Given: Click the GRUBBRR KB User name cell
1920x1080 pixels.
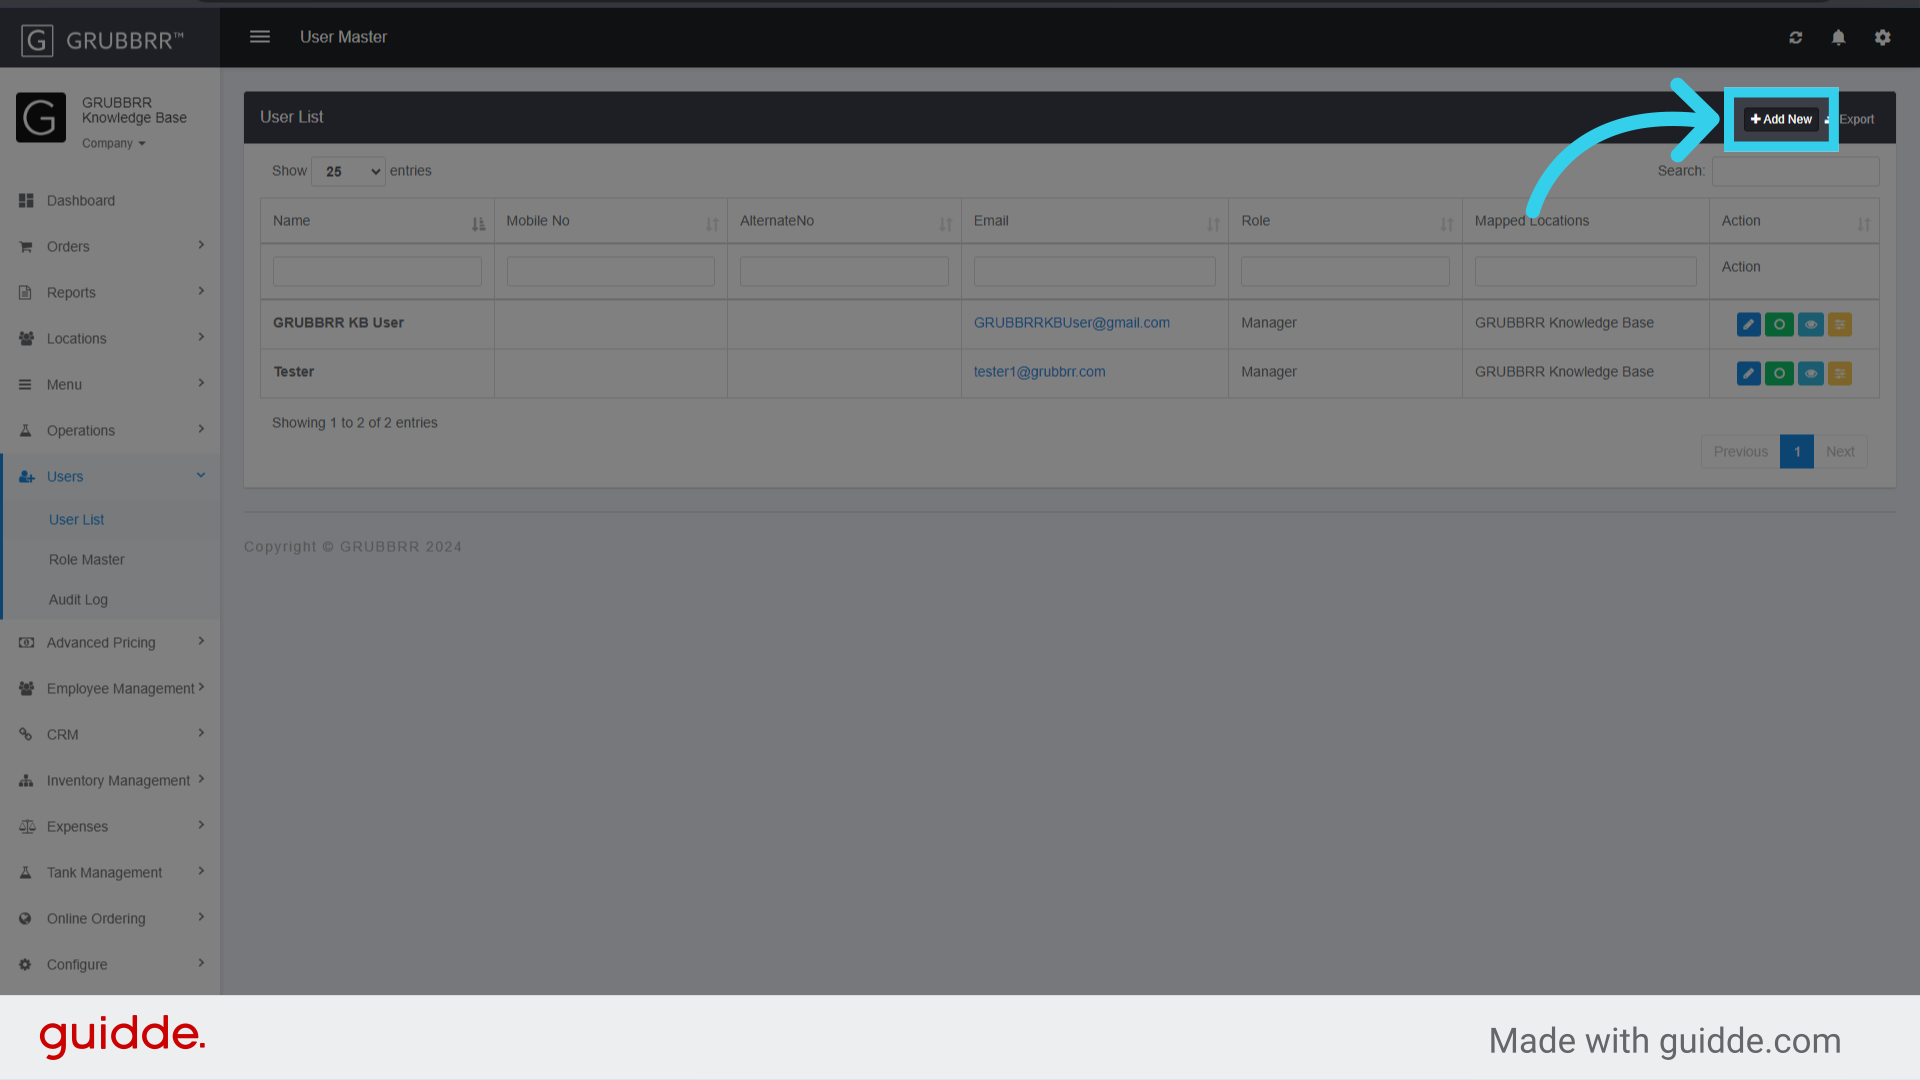Looking at the screenshot, I should (x=377, y=324).
